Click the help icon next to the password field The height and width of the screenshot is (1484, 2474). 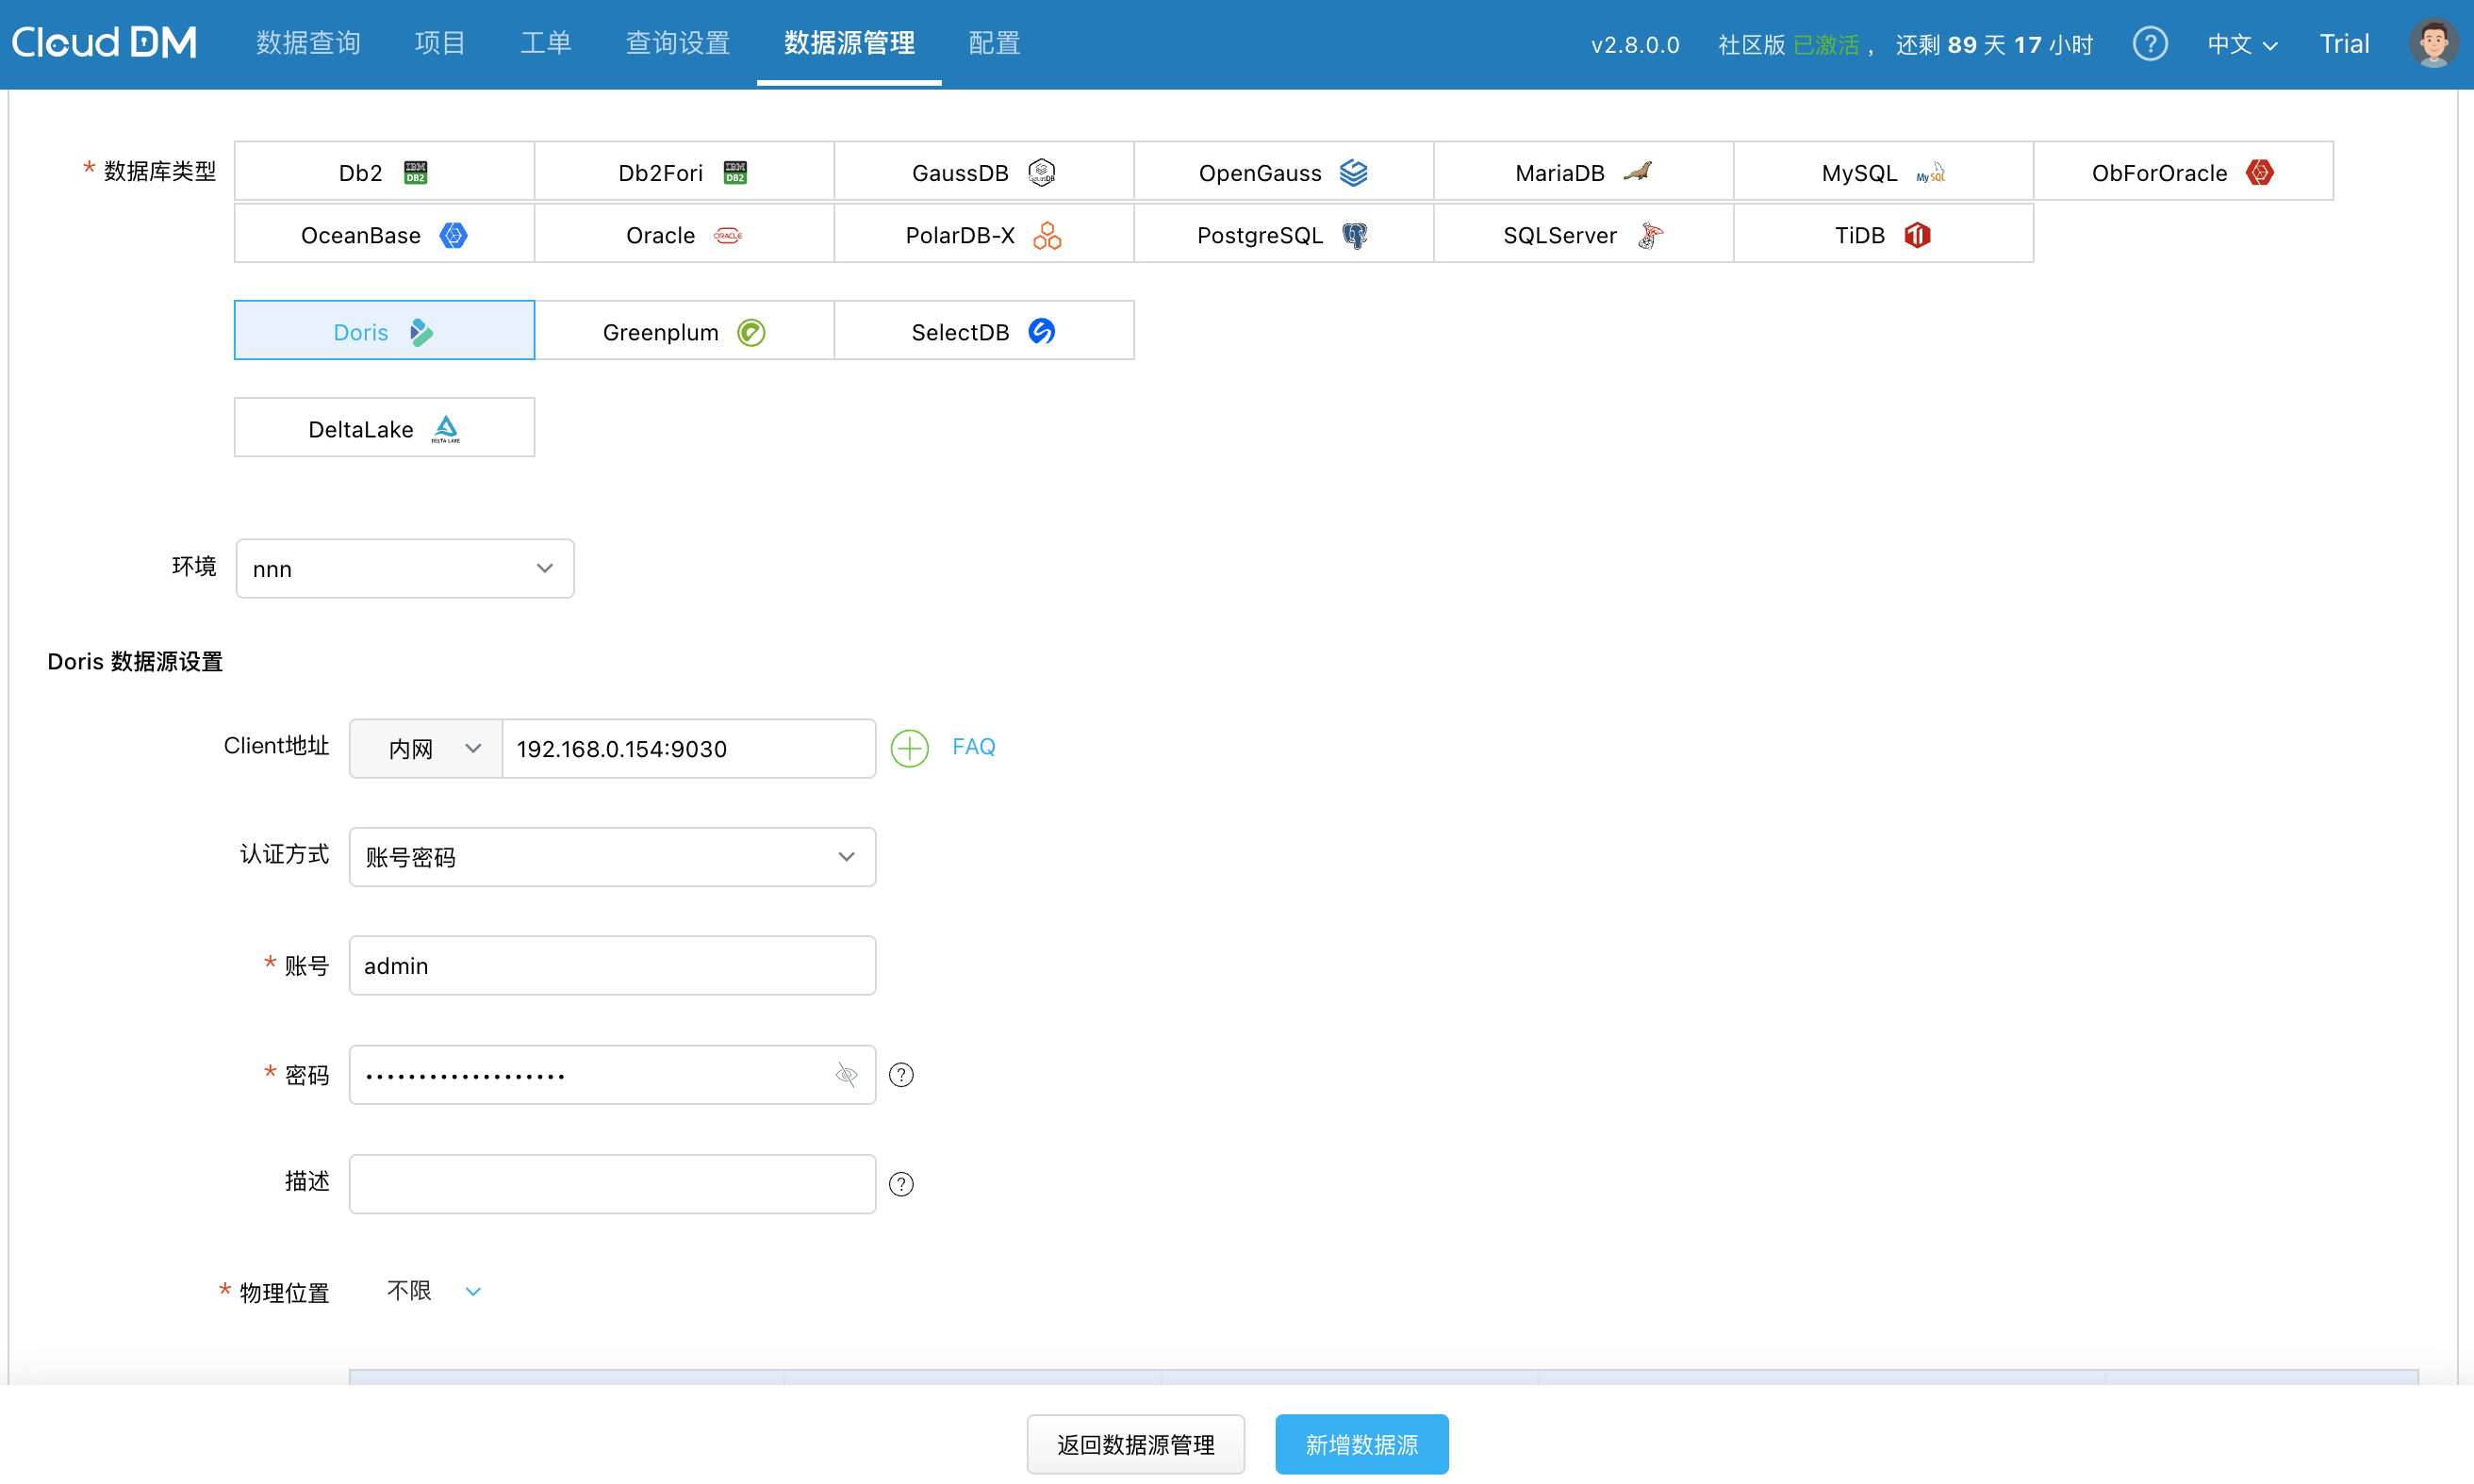[x=901, y=1075]
